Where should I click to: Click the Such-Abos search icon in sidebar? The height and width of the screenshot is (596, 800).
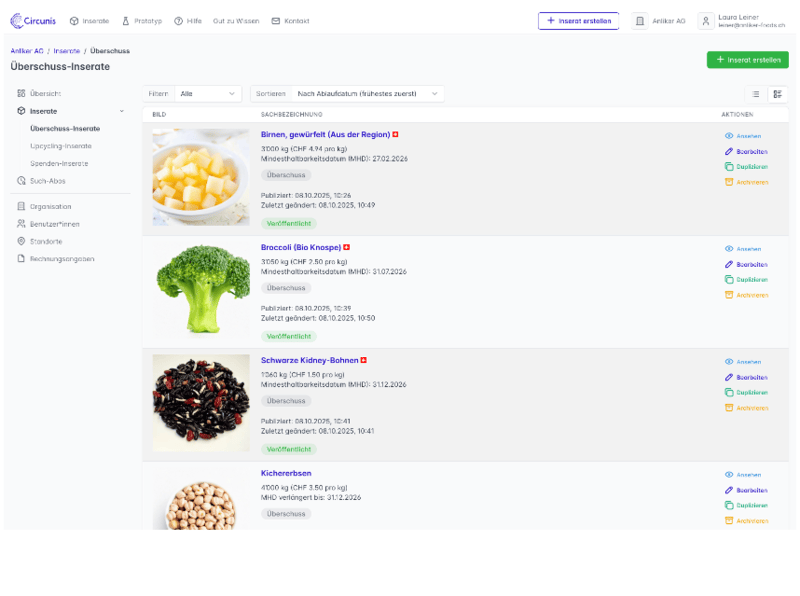point(21,181)
